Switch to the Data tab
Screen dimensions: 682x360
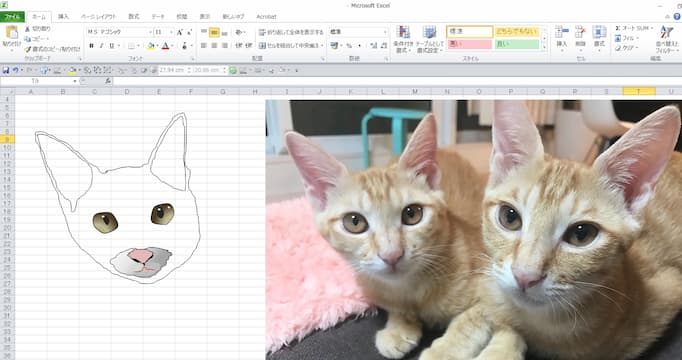click(x=158, y=17)
